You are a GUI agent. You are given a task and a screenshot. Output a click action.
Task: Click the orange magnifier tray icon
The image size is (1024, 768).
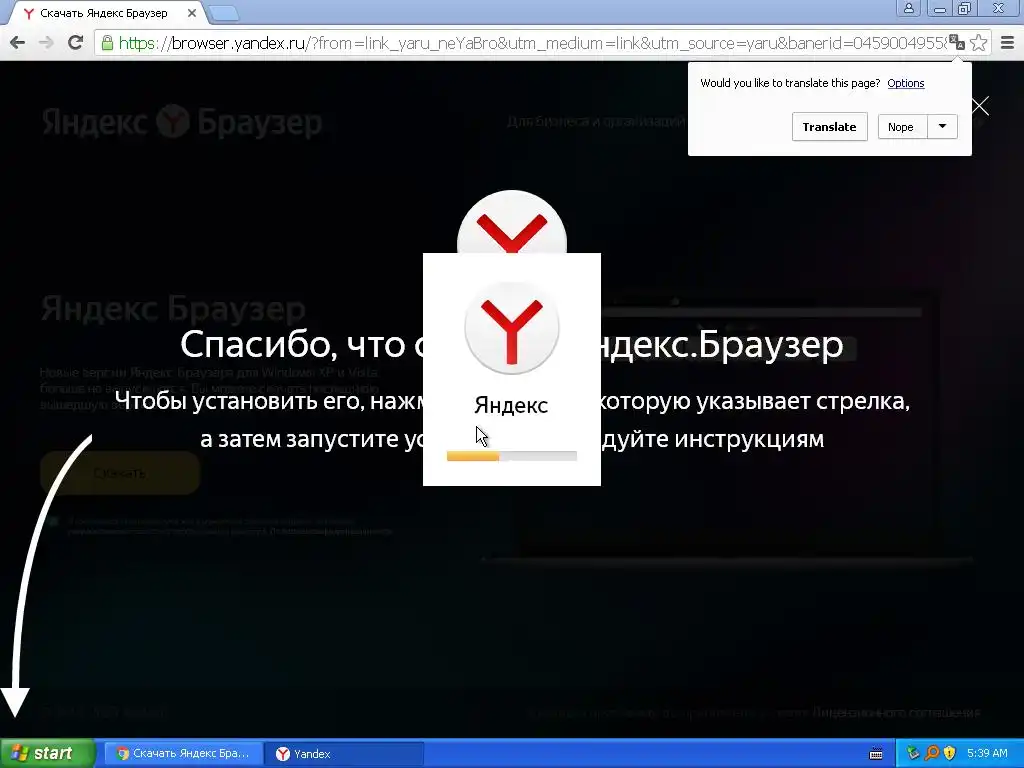(932, 754)
